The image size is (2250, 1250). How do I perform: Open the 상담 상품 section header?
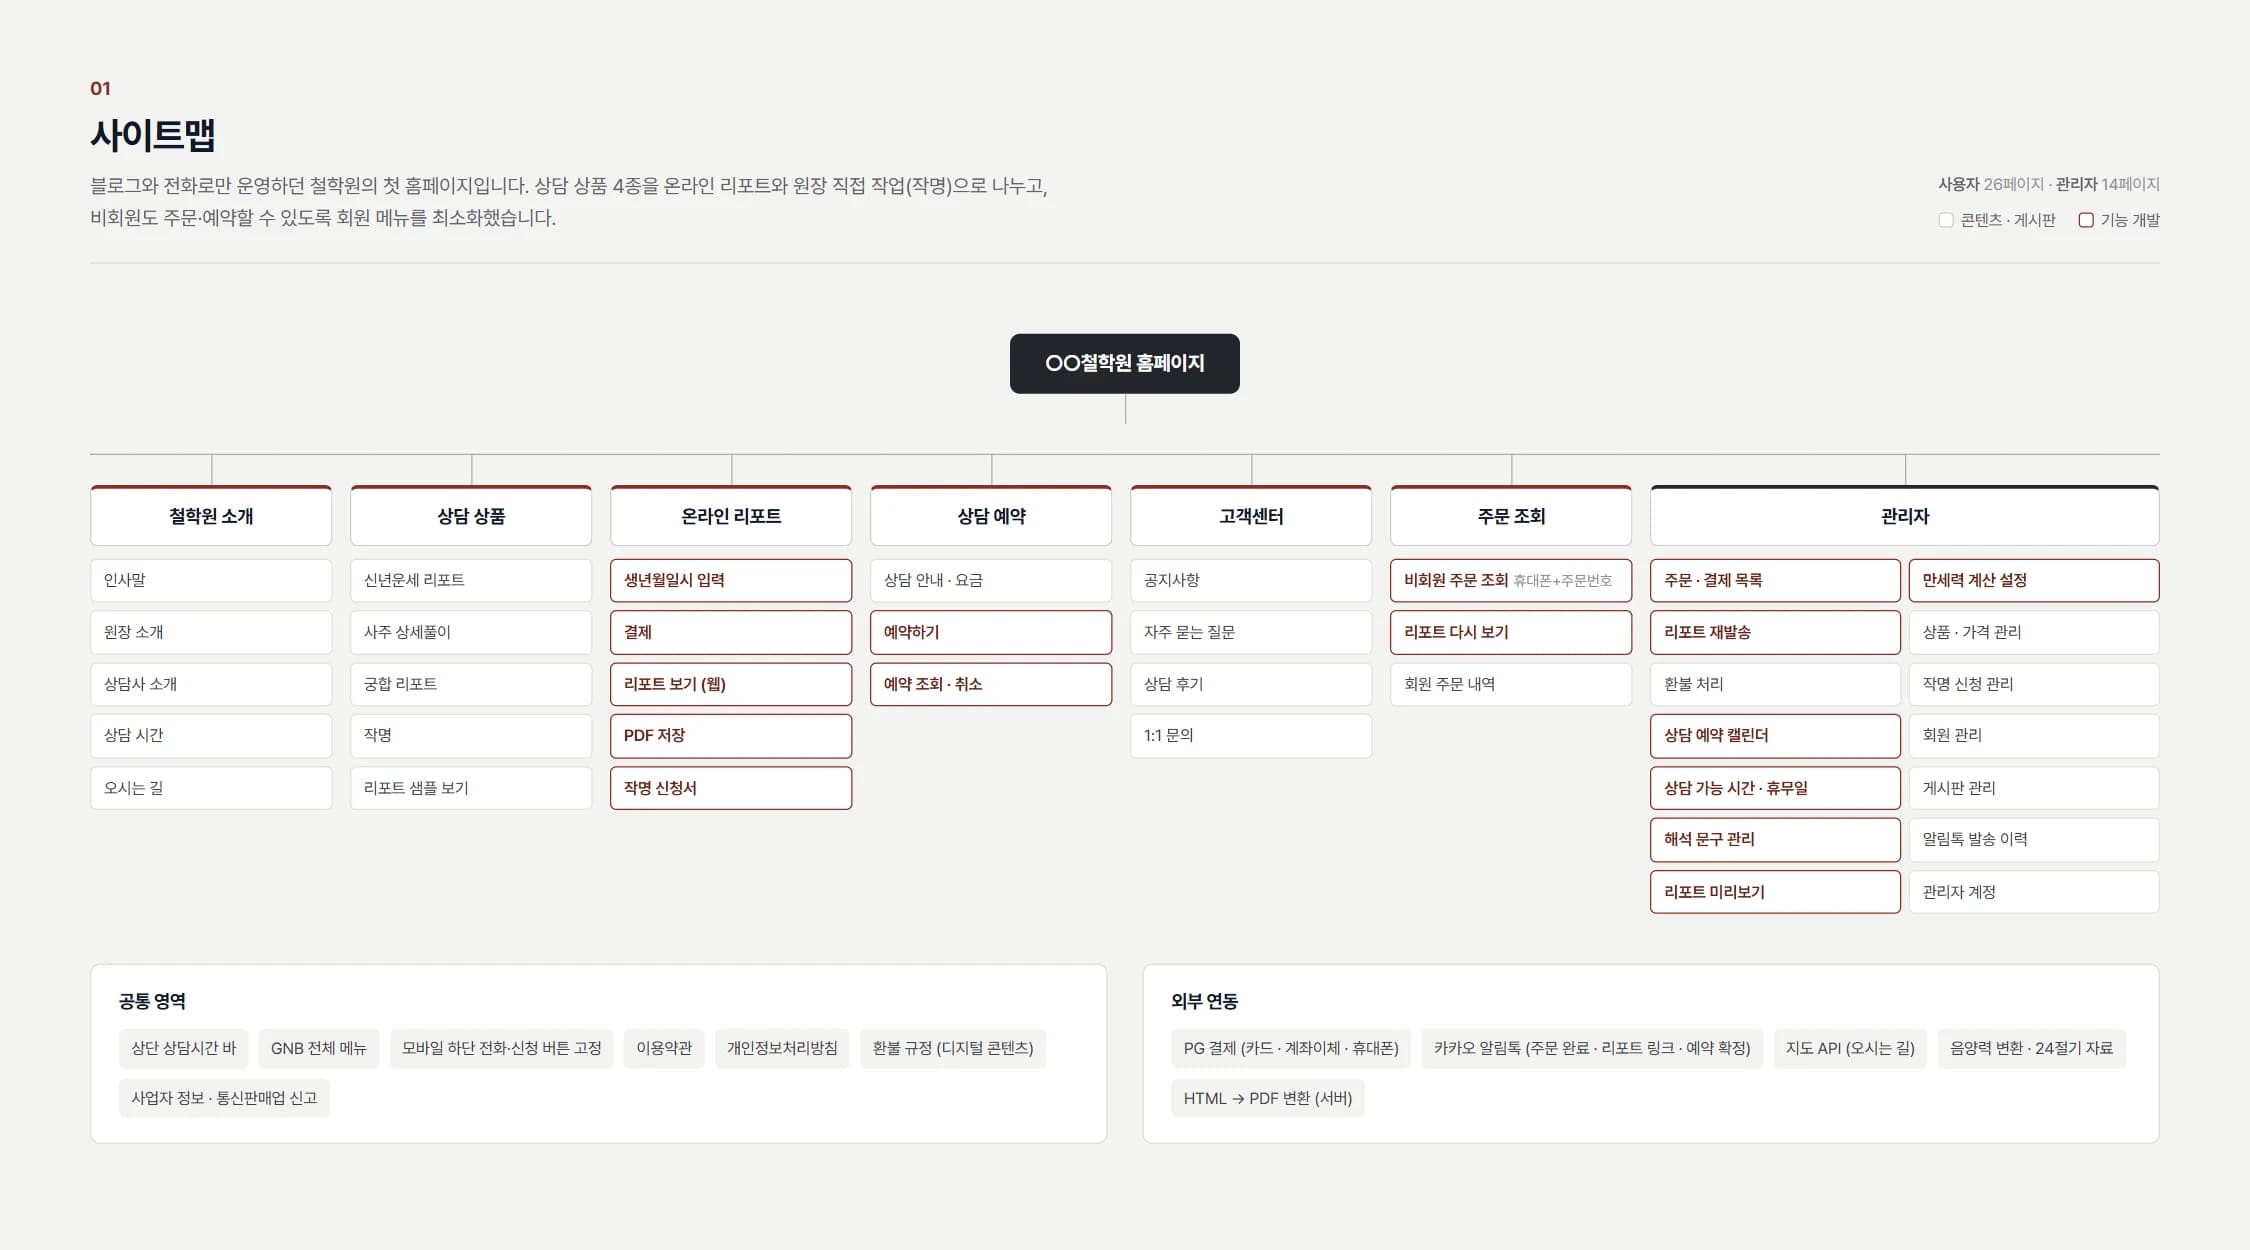point(471,516)
